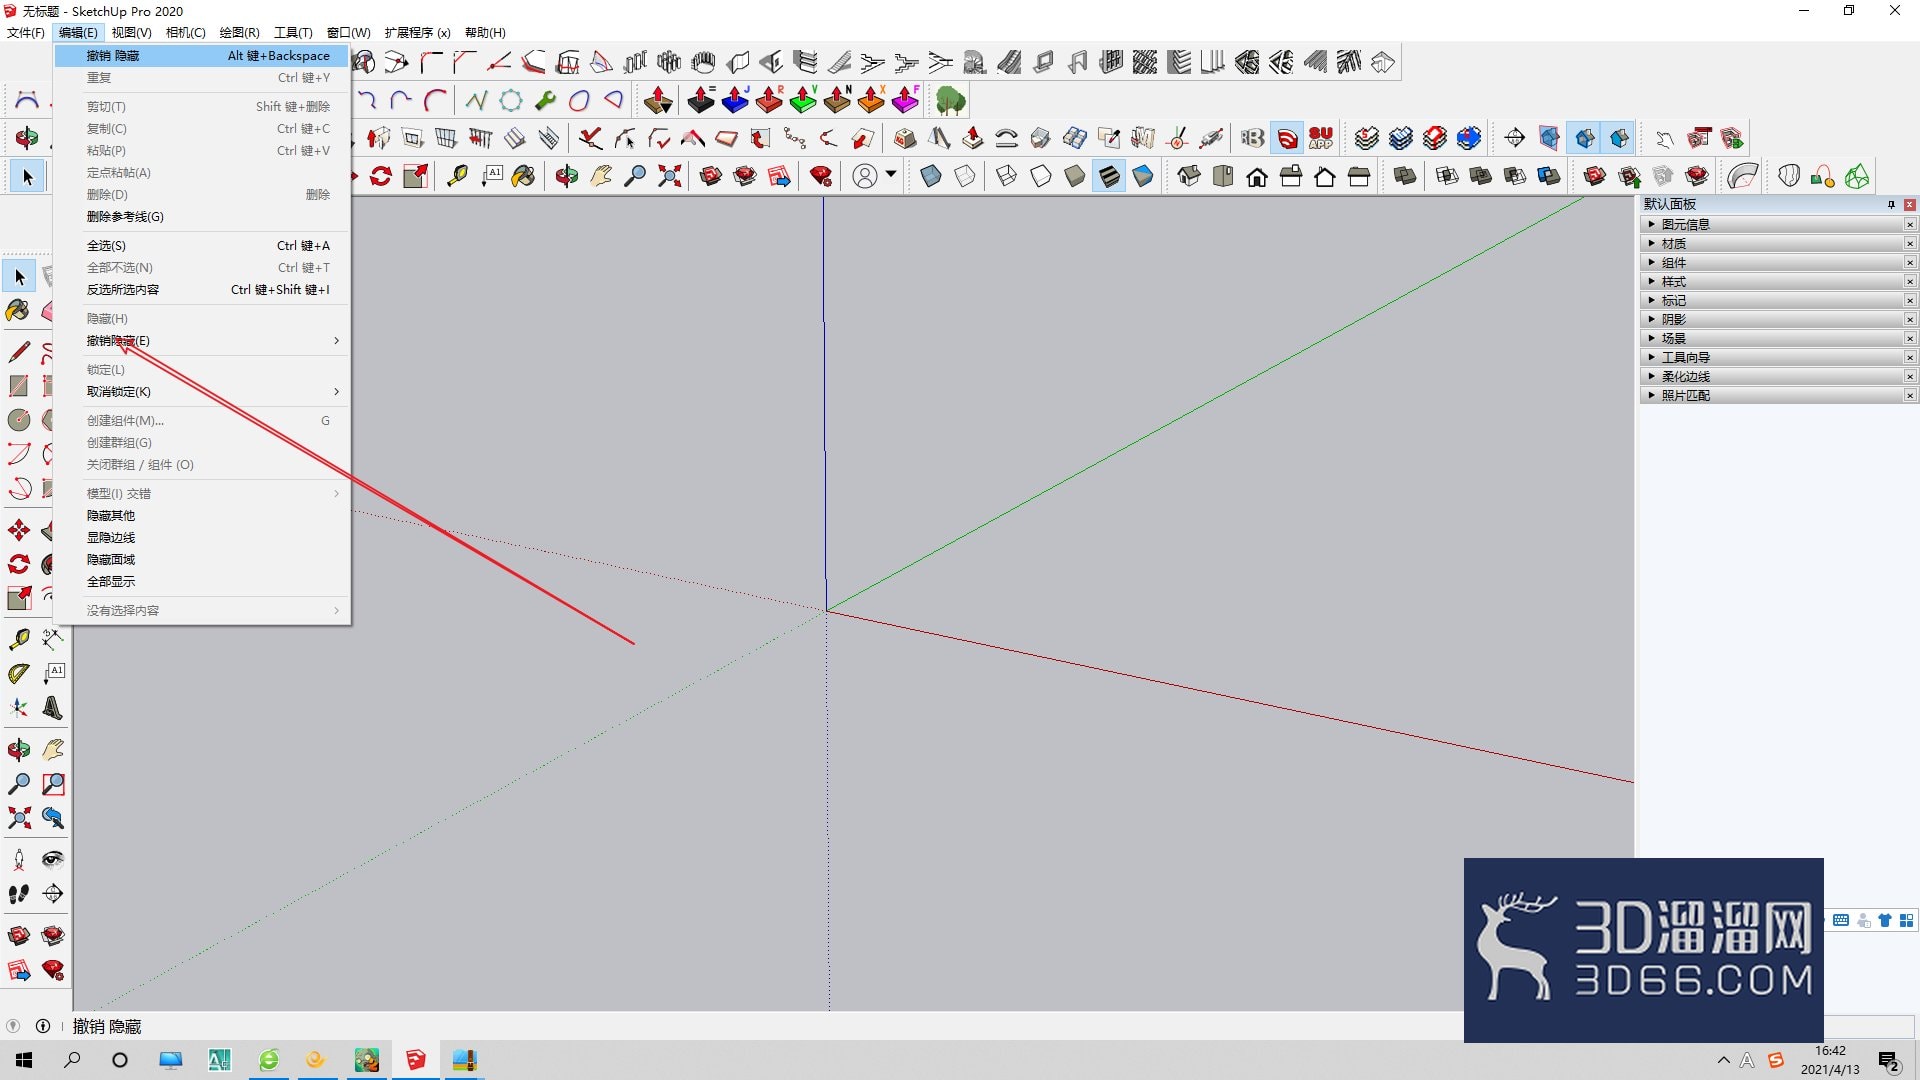Select the Paint Bucket tool

click(18, 311)
